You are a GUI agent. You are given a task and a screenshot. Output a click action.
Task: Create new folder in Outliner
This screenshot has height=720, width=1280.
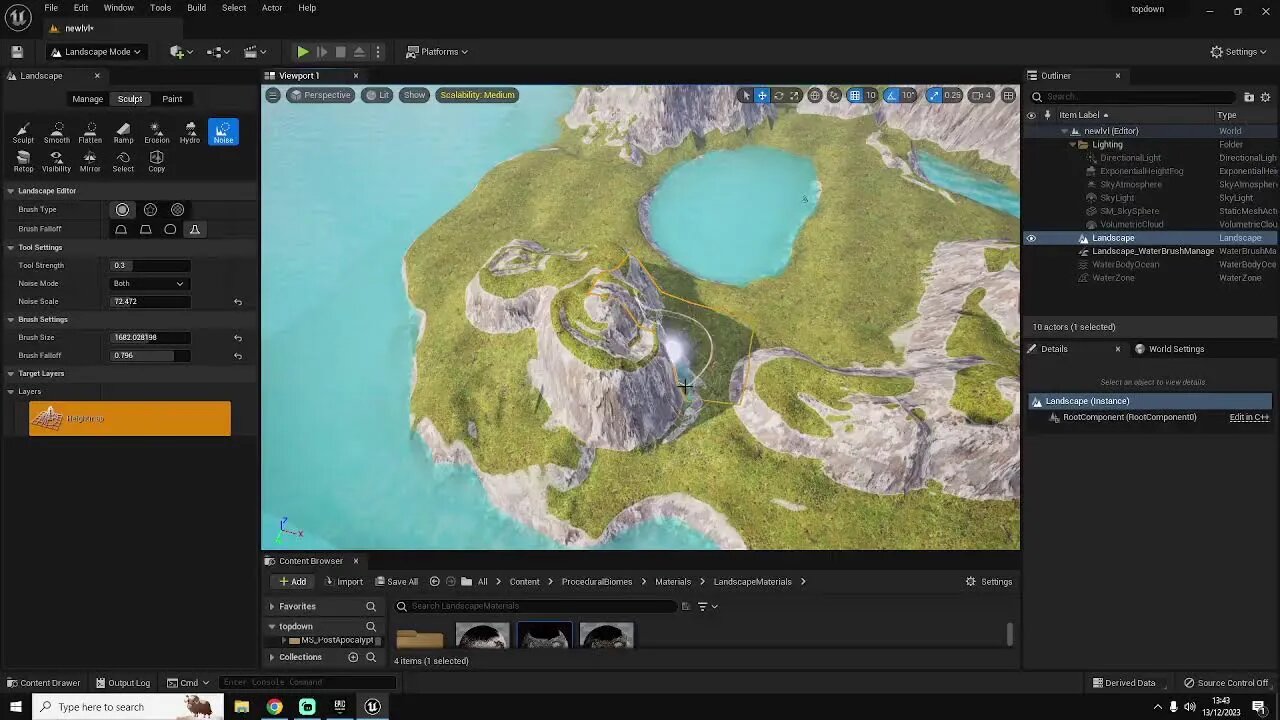tap(1249, 97)
